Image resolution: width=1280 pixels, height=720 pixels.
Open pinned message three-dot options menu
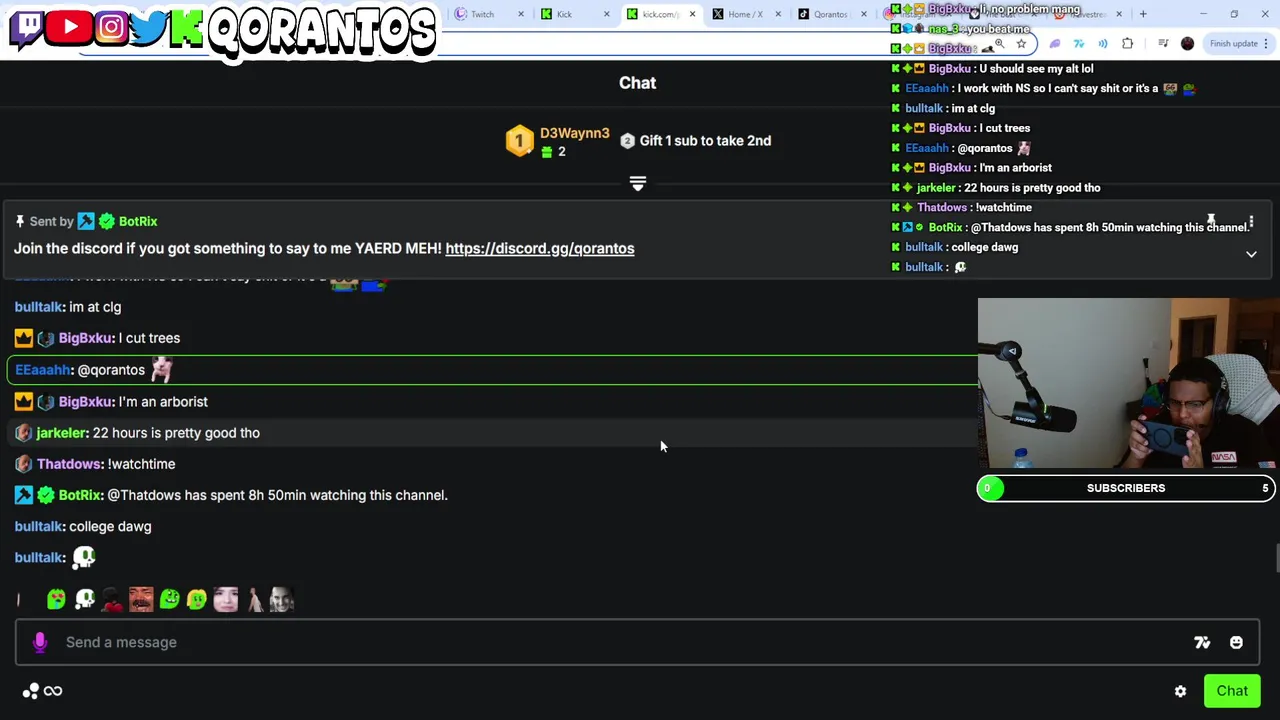coord(1250,222)
